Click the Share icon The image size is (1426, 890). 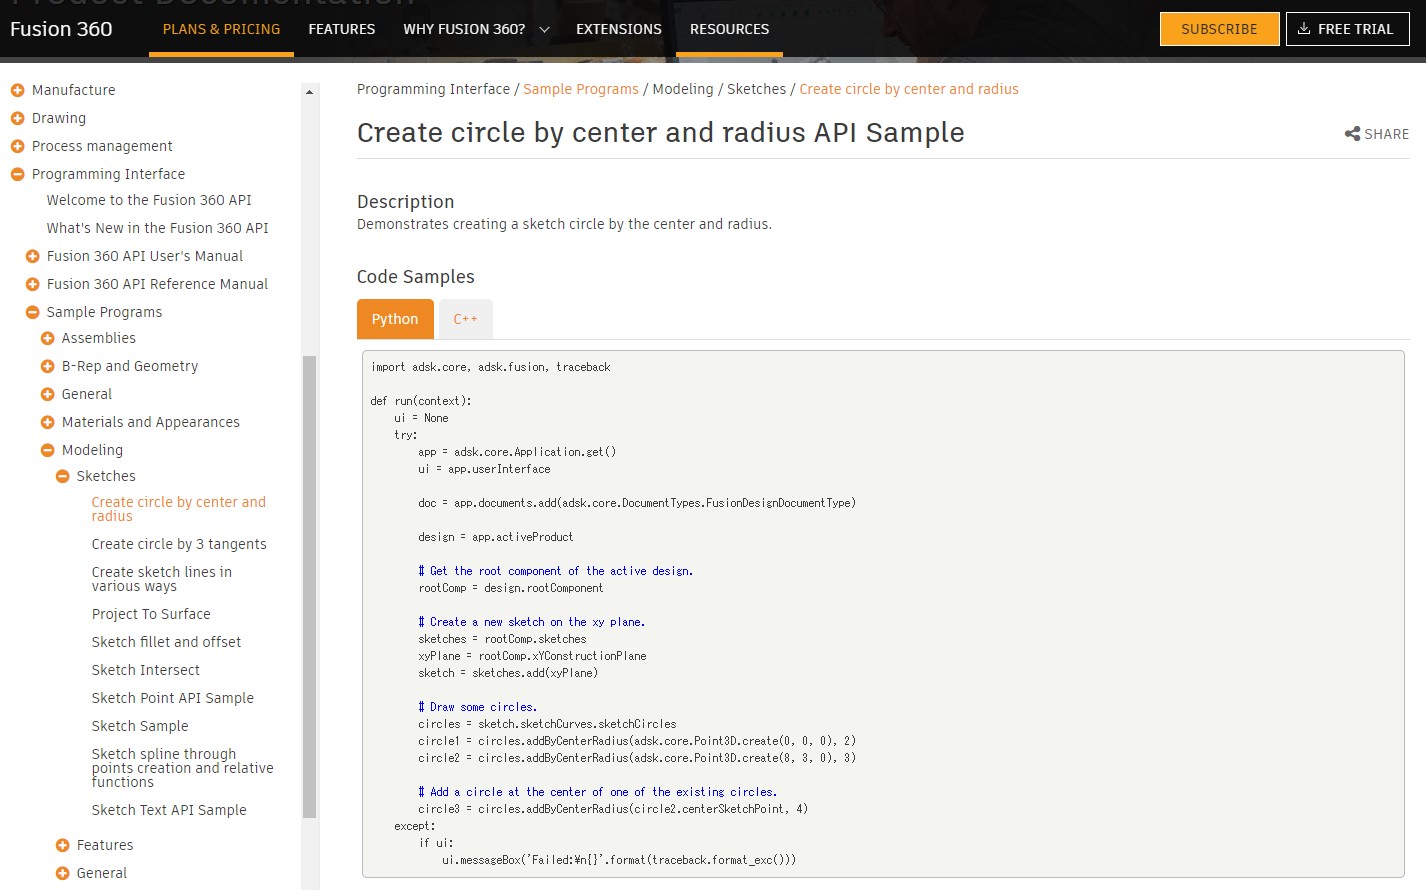(x=1352, y=134)
